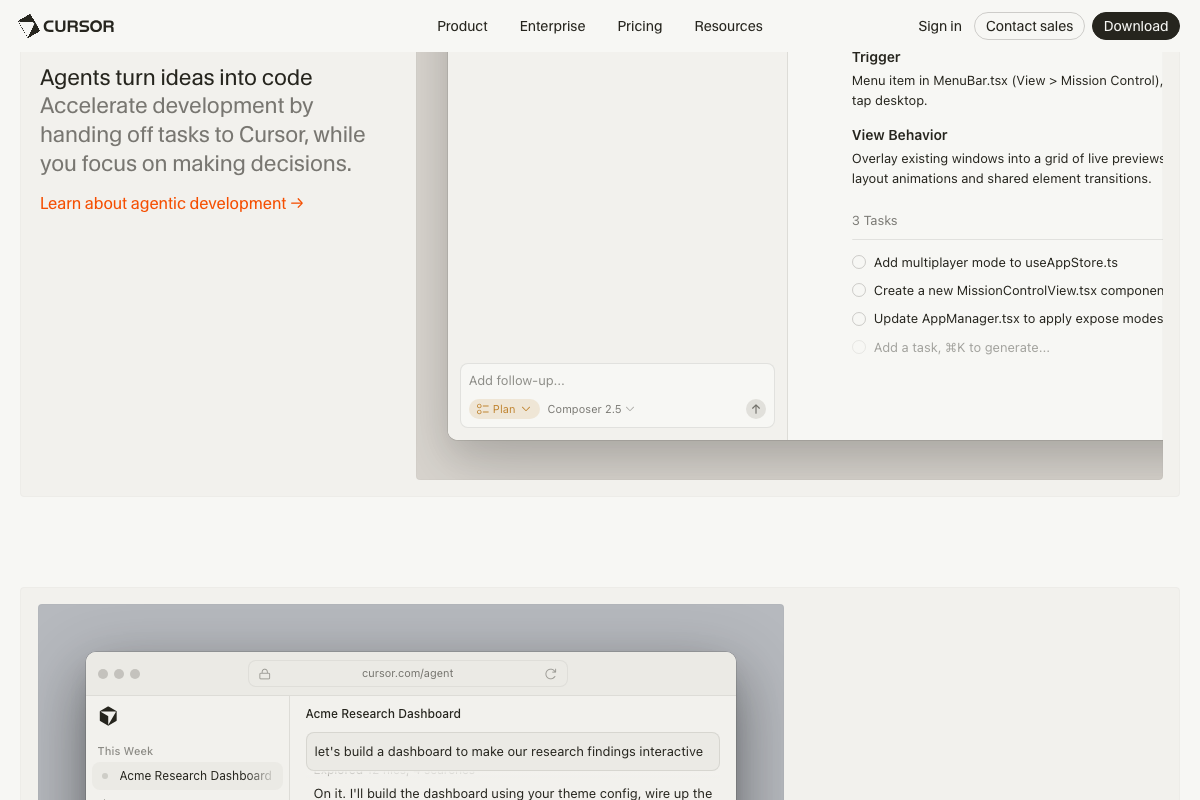Open the Resources menu

point(728,26)
